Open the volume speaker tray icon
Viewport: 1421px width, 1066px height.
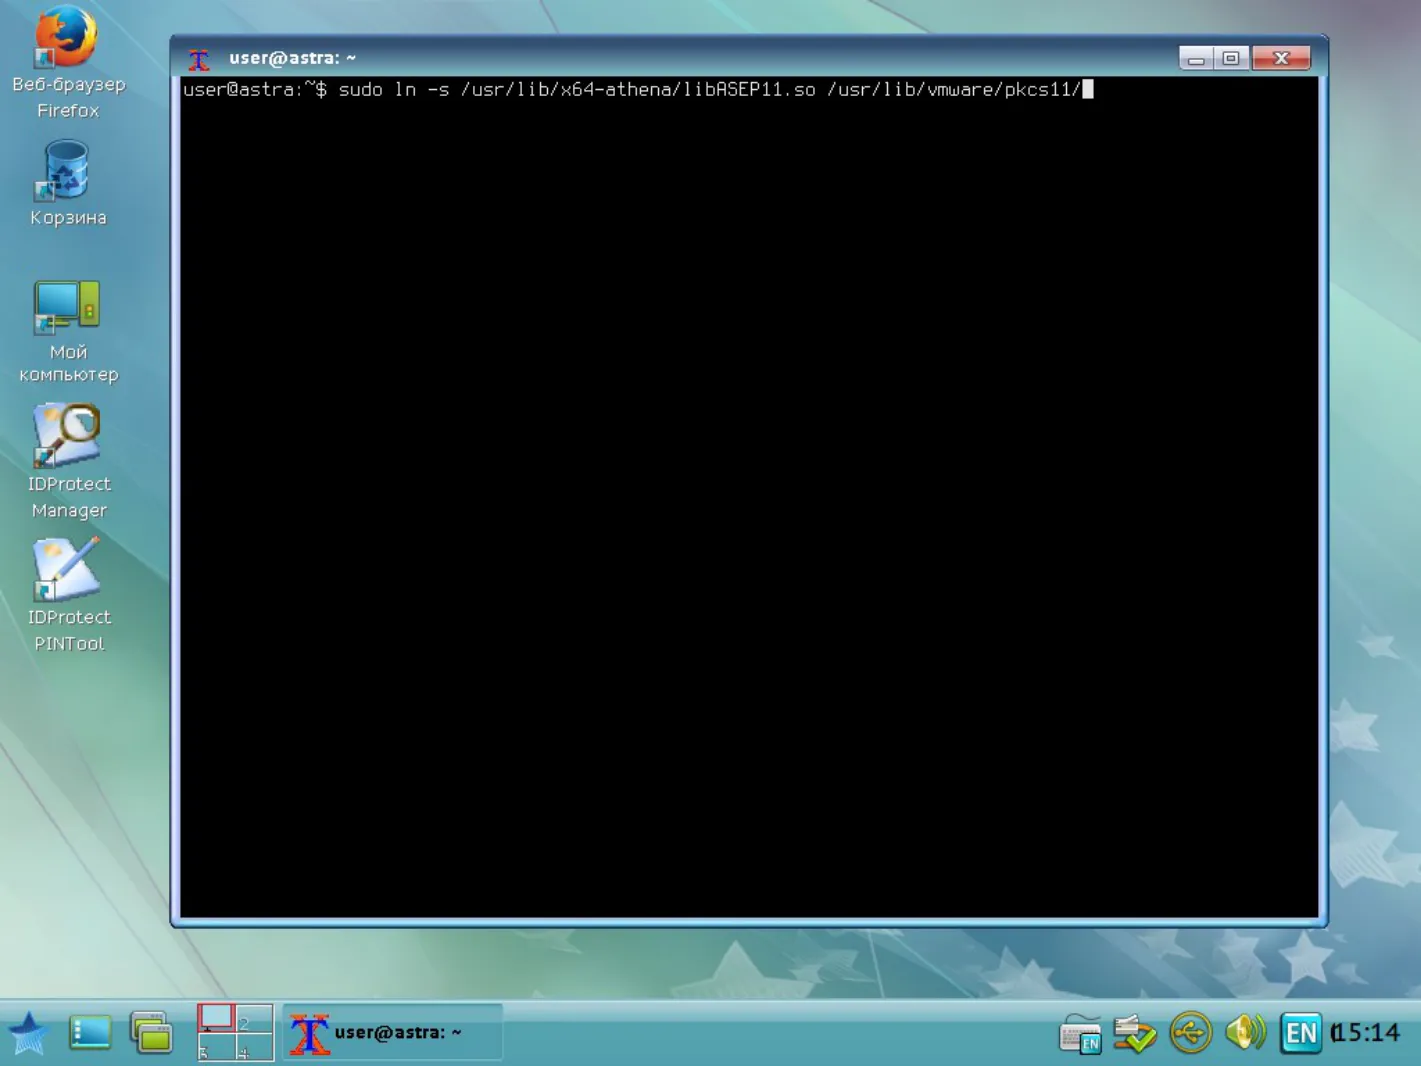(x=1245, y=1032)
